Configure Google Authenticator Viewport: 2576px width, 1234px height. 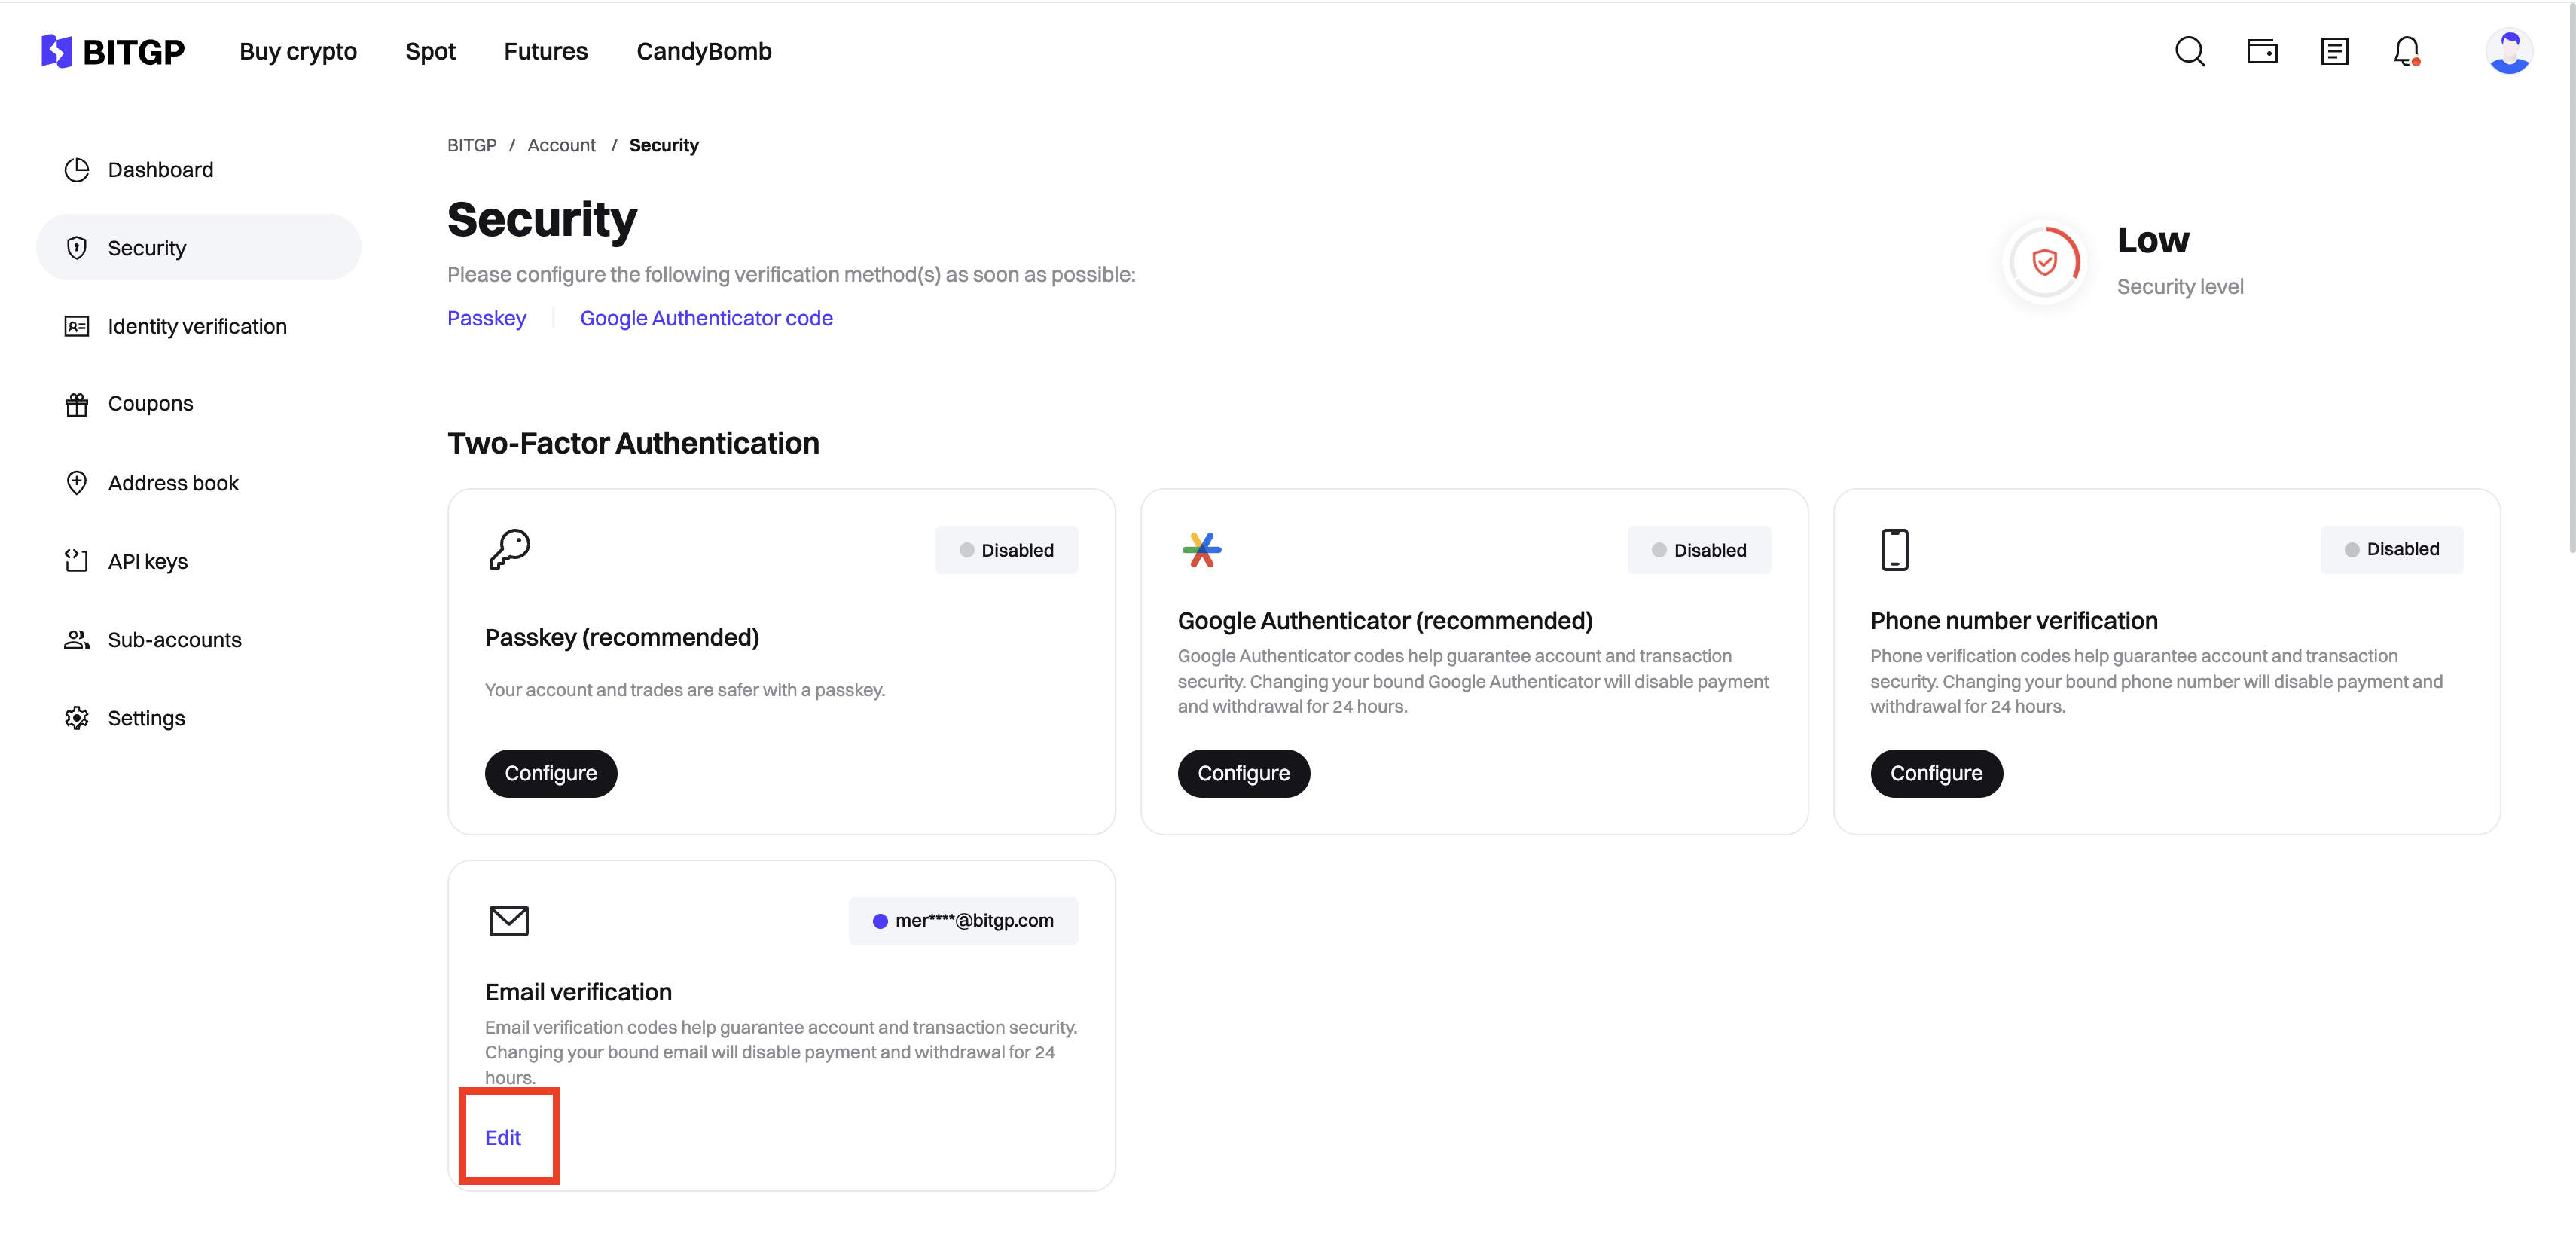(1243, 773)
